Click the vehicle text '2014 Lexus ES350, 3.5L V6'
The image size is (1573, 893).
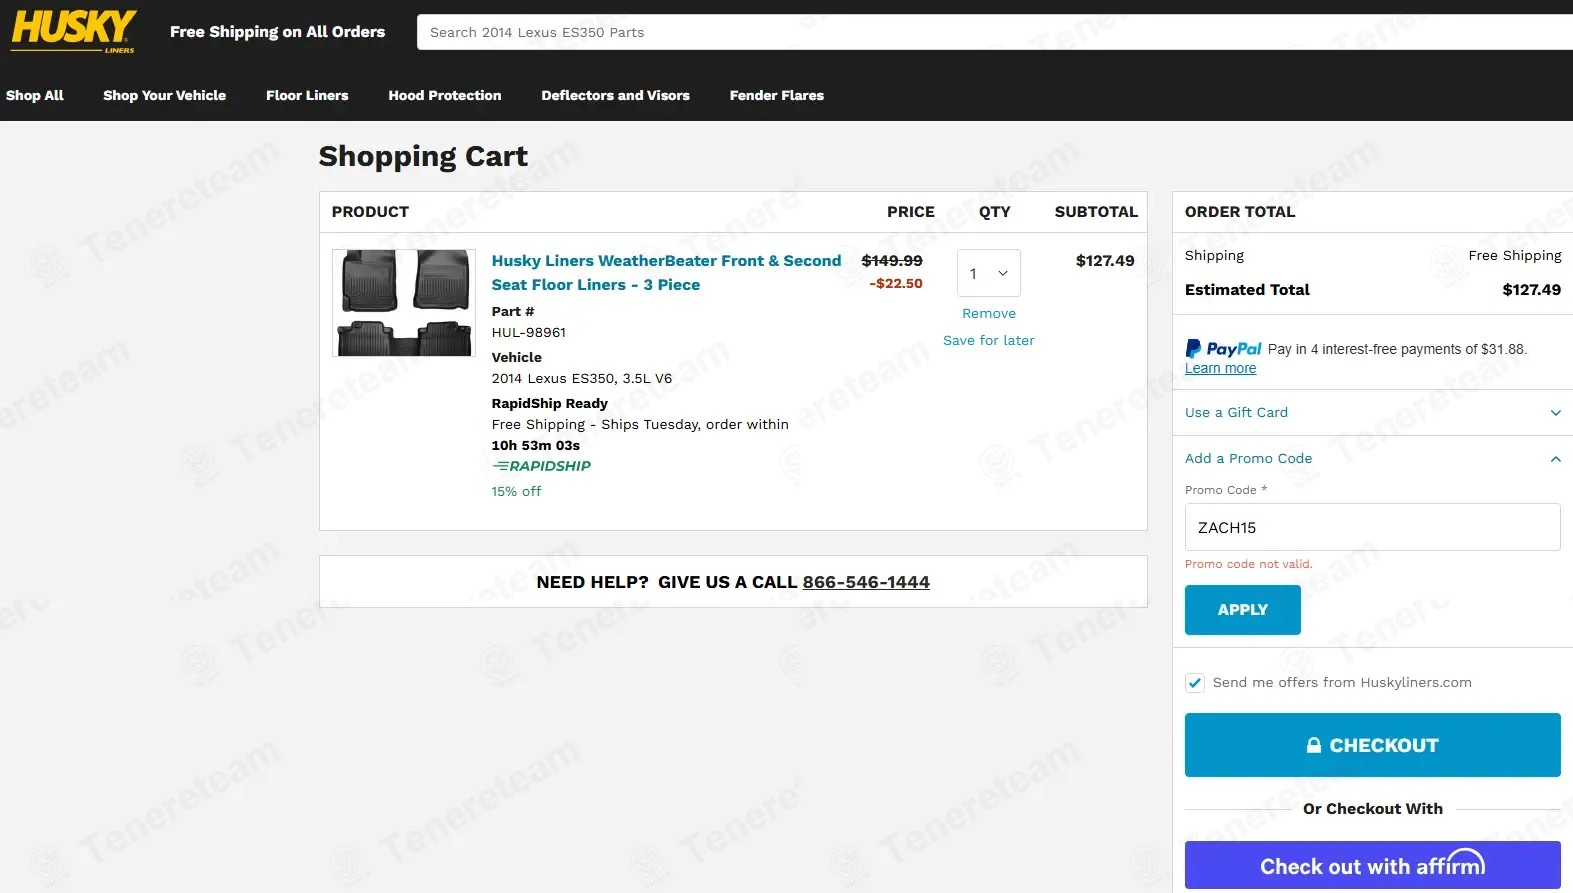[582, 379]
